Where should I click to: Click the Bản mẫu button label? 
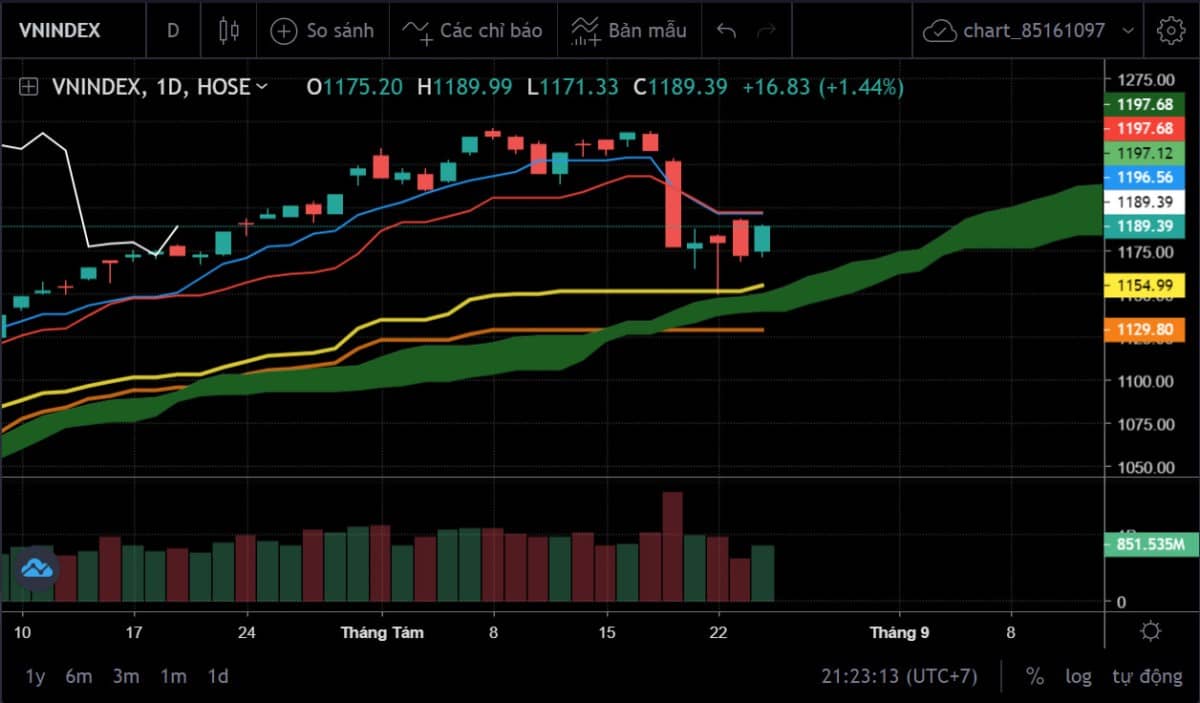647,31
